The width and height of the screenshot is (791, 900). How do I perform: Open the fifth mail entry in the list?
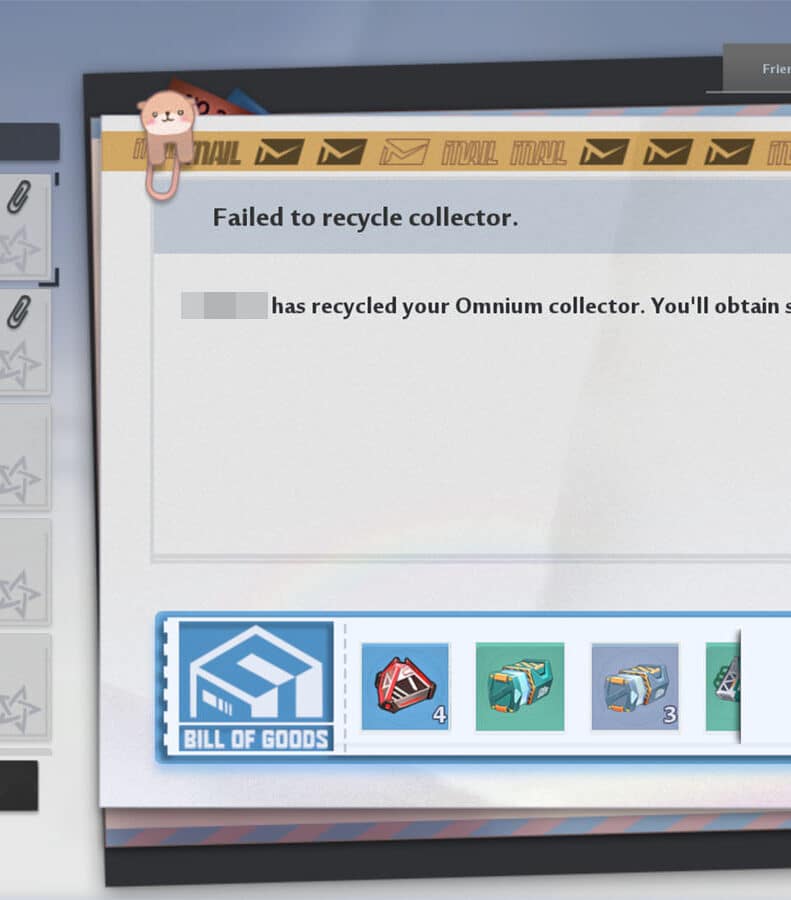[x=25, y=687]
